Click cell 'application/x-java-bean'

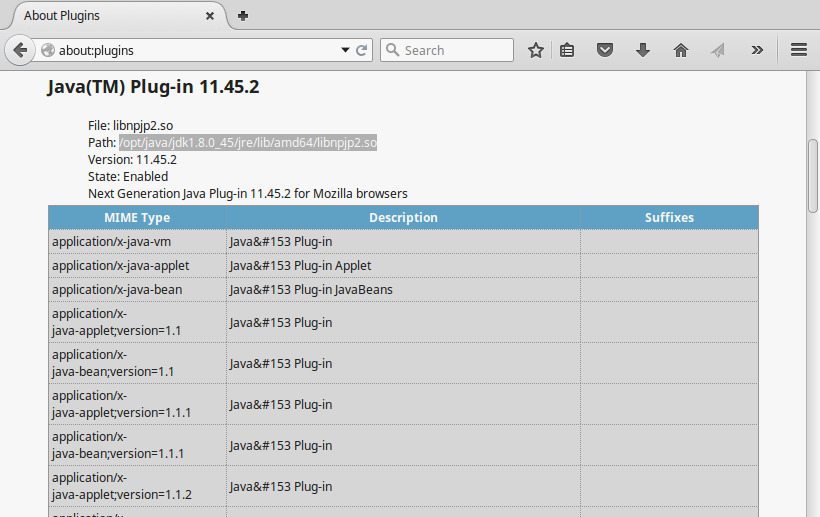pyautogui.click(x=137, y=290)
